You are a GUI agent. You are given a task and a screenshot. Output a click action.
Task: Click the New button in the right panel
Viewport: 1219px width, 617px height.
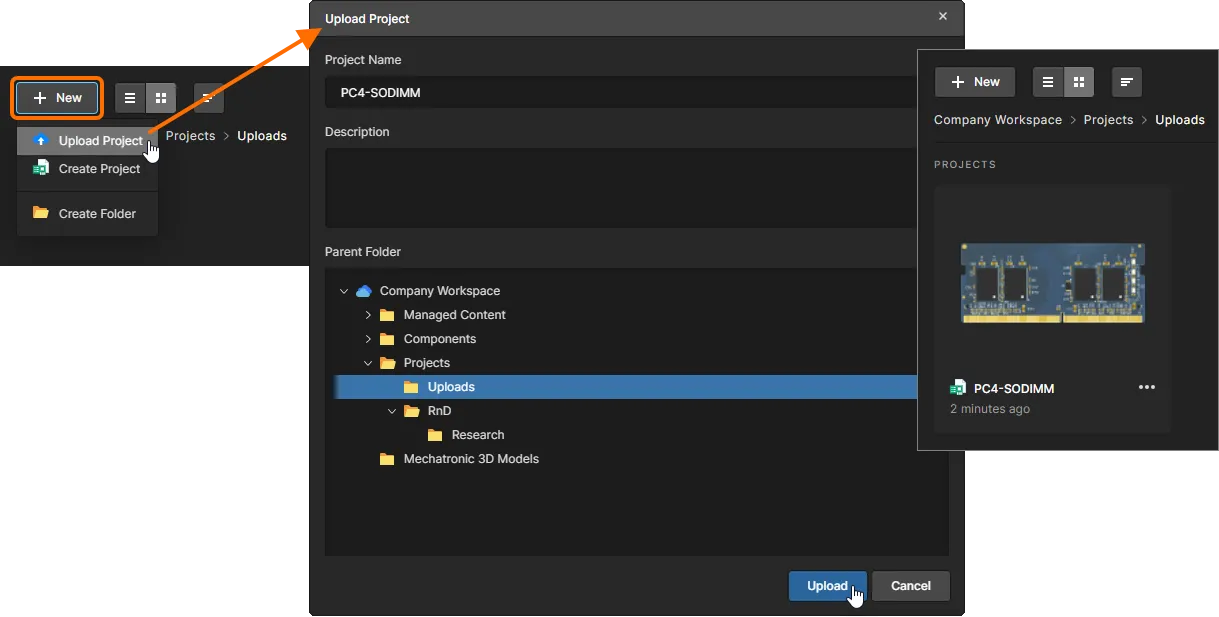[x=975, y=82]
